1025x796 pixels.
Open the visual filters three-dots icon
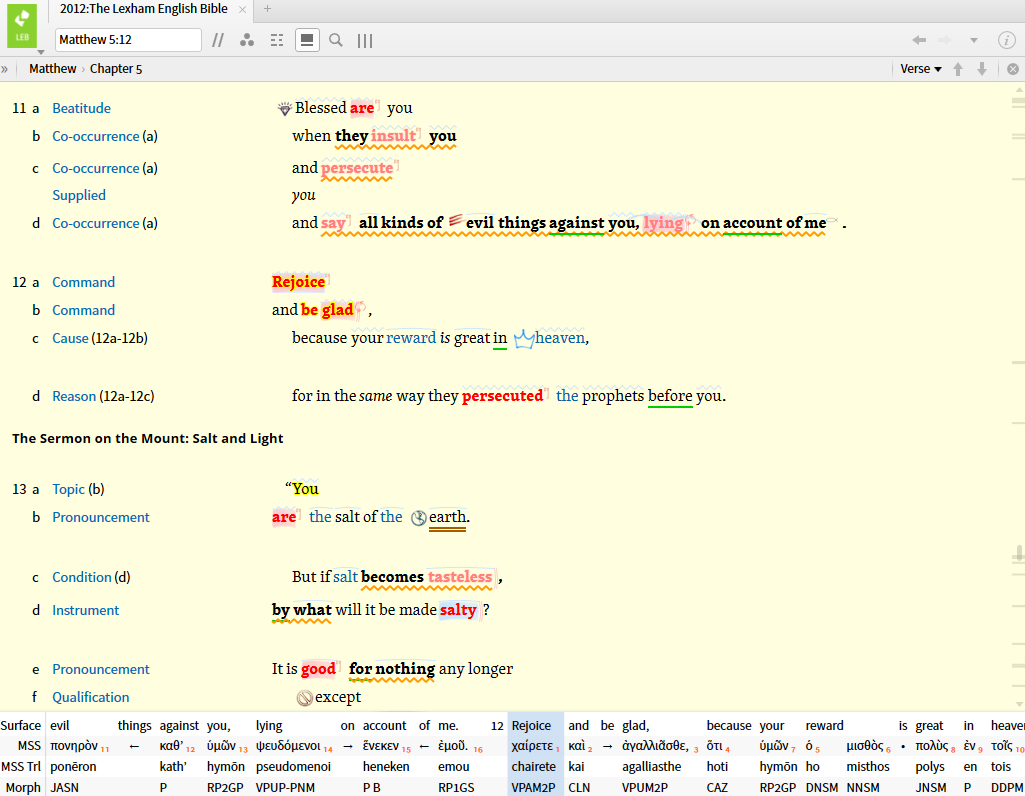[x=247, y=41]
